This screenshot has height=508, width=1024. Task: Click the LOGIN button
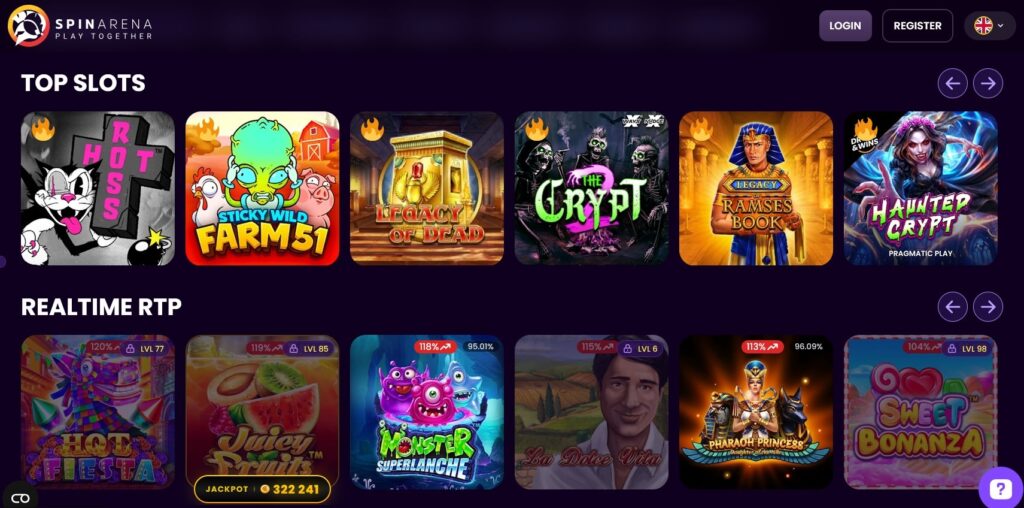[845, 25]
